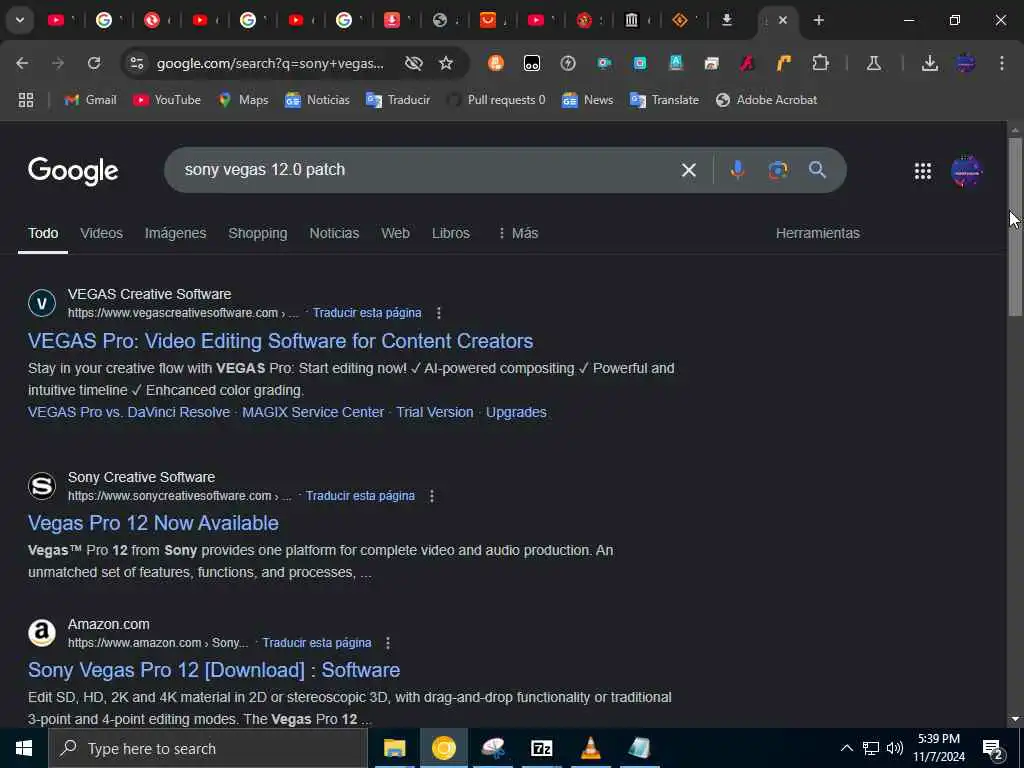
Task: Switch to the Downloads tab with arrow icon
Action: pos(727,20)
